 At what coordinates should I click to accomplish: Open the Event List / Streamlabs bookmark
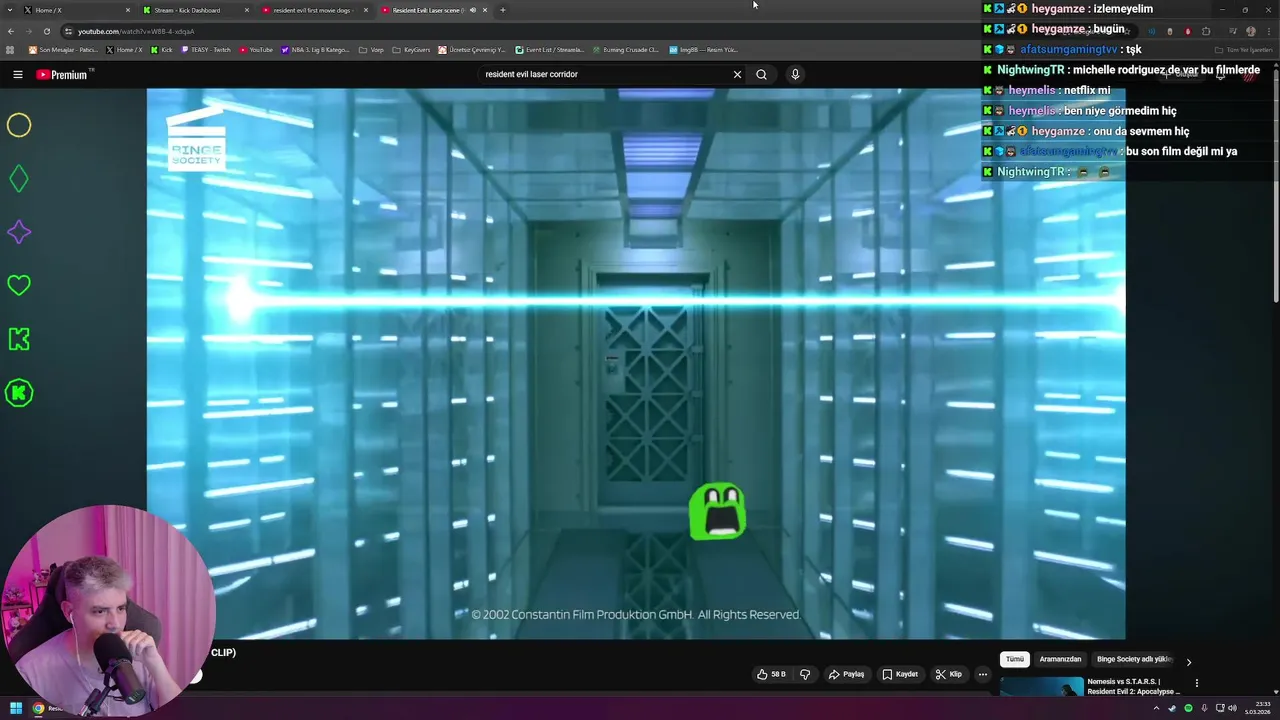549,49
